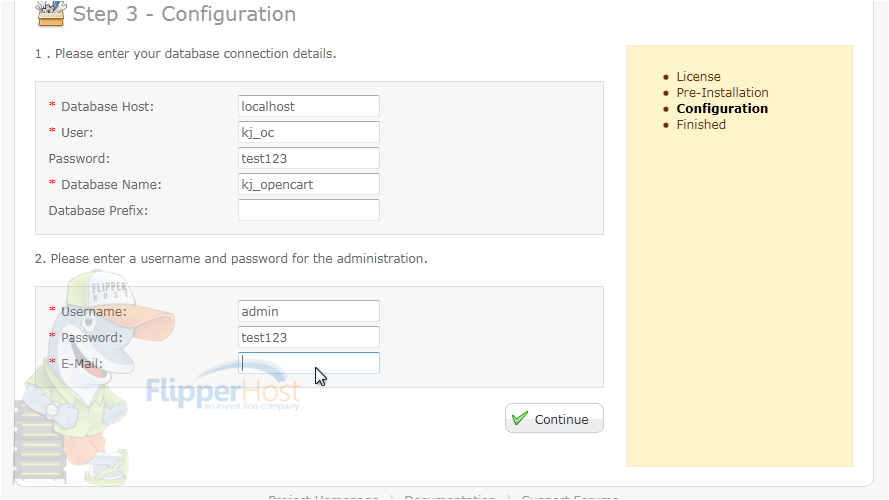Click the green checkmark on Continue

click(519, 418)
